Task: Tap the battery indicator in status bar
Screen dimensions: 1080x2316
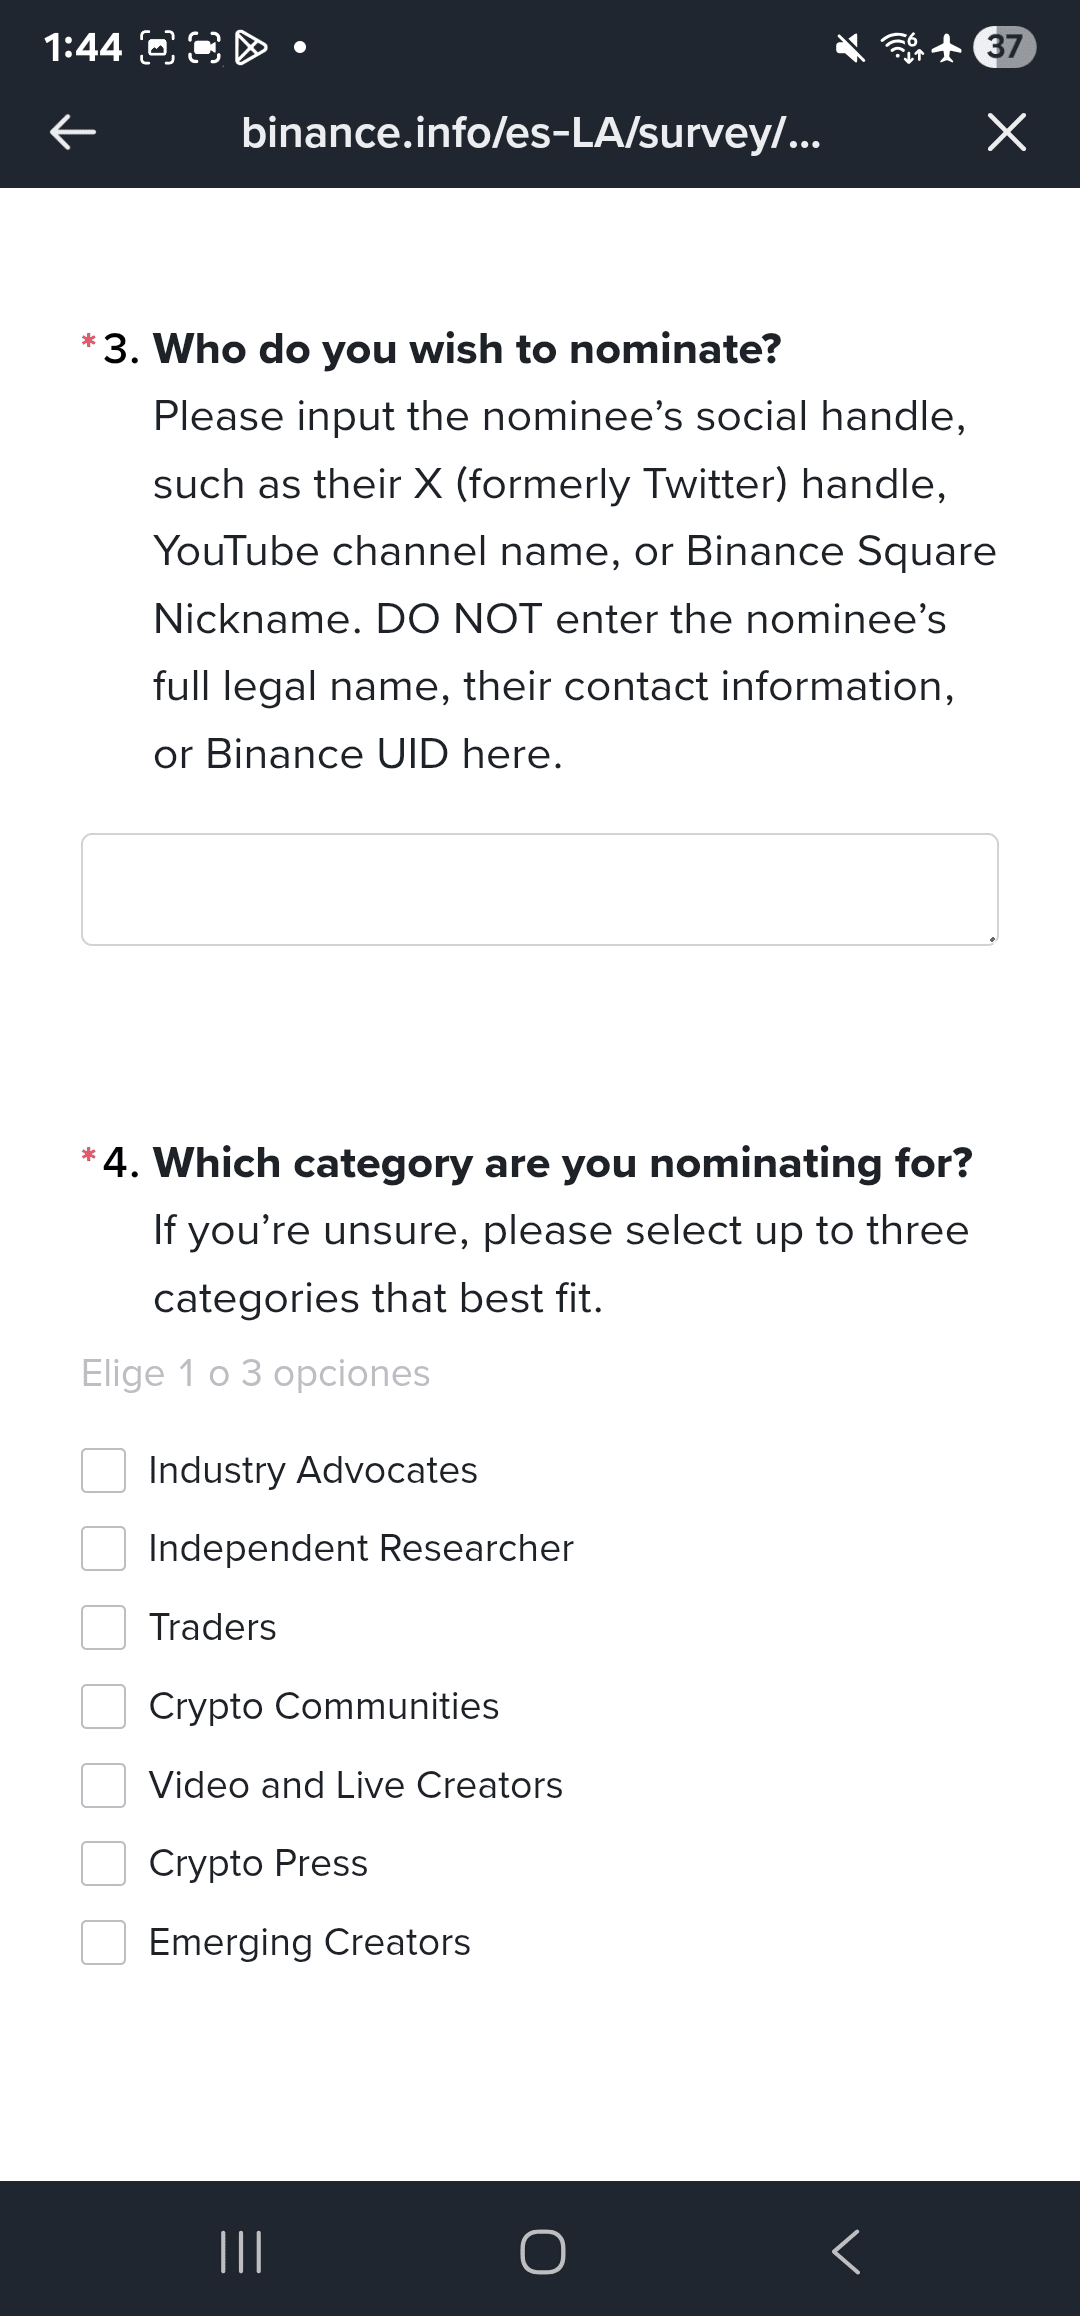Action: coord(1005,47)
